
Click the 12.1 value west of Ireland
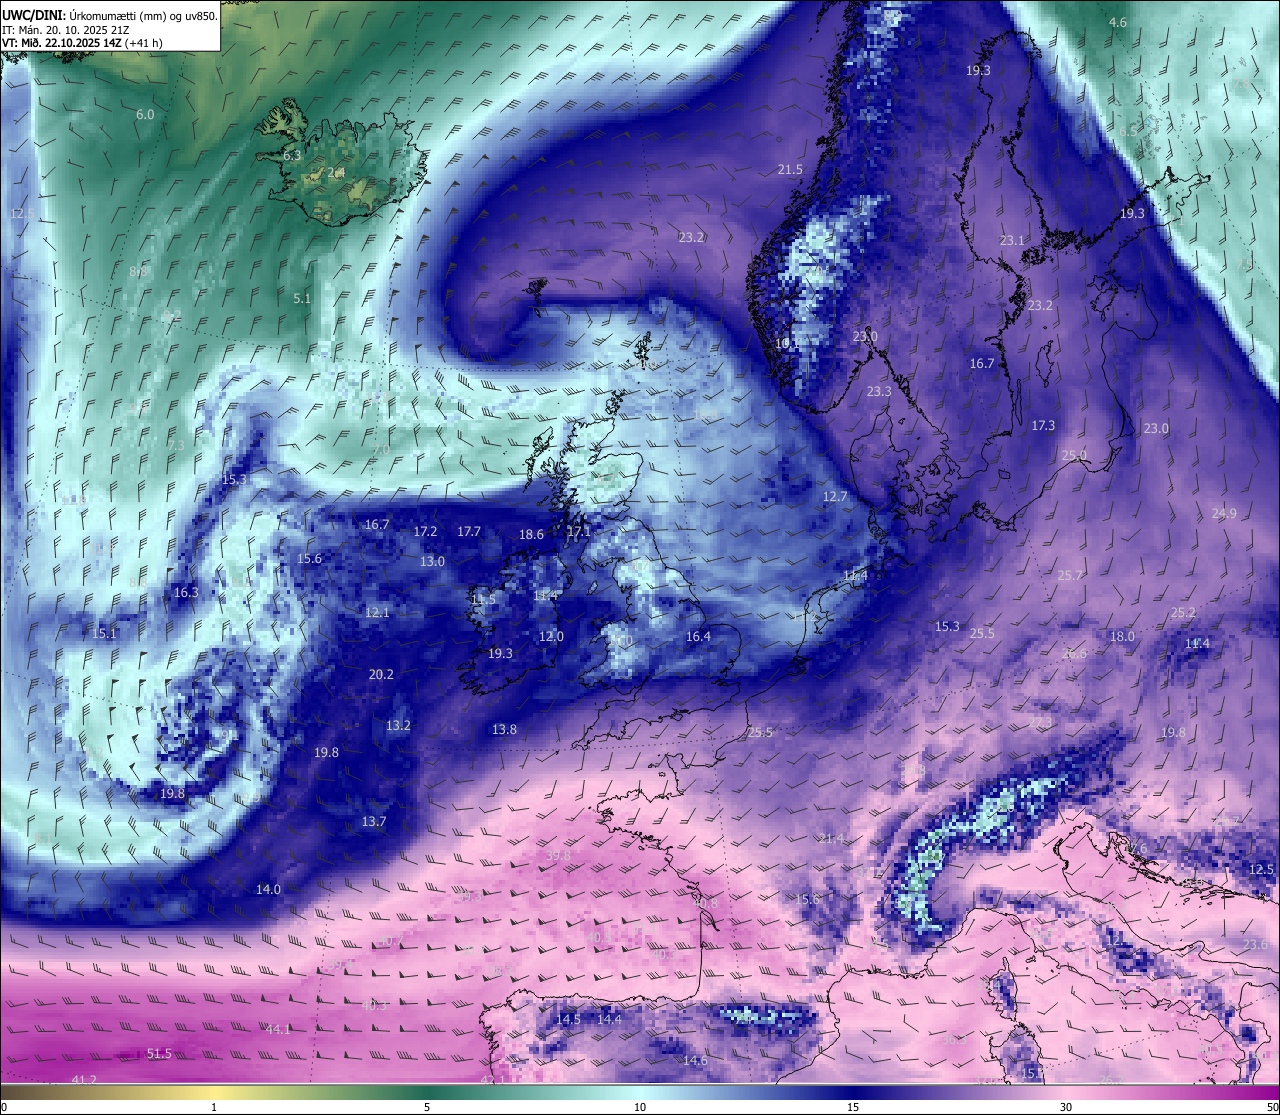[377, 613]
